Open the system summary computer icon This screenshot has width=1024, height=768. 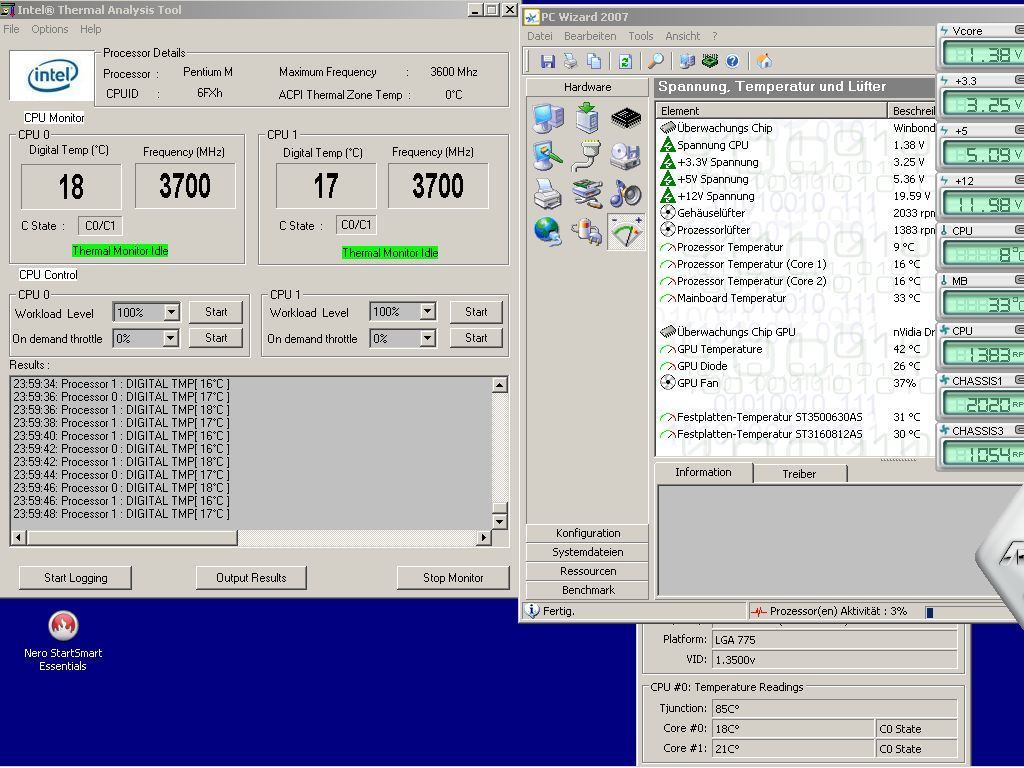point(547,119)
